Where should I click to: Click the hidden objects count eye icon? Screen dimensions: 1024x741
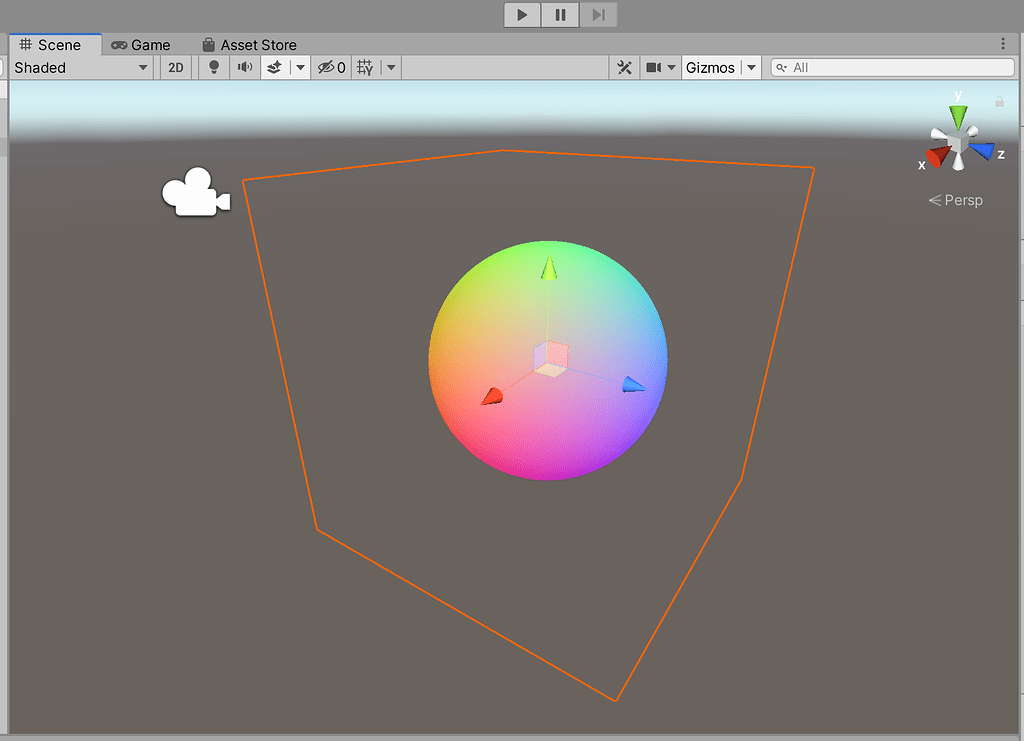click(325, 67)
